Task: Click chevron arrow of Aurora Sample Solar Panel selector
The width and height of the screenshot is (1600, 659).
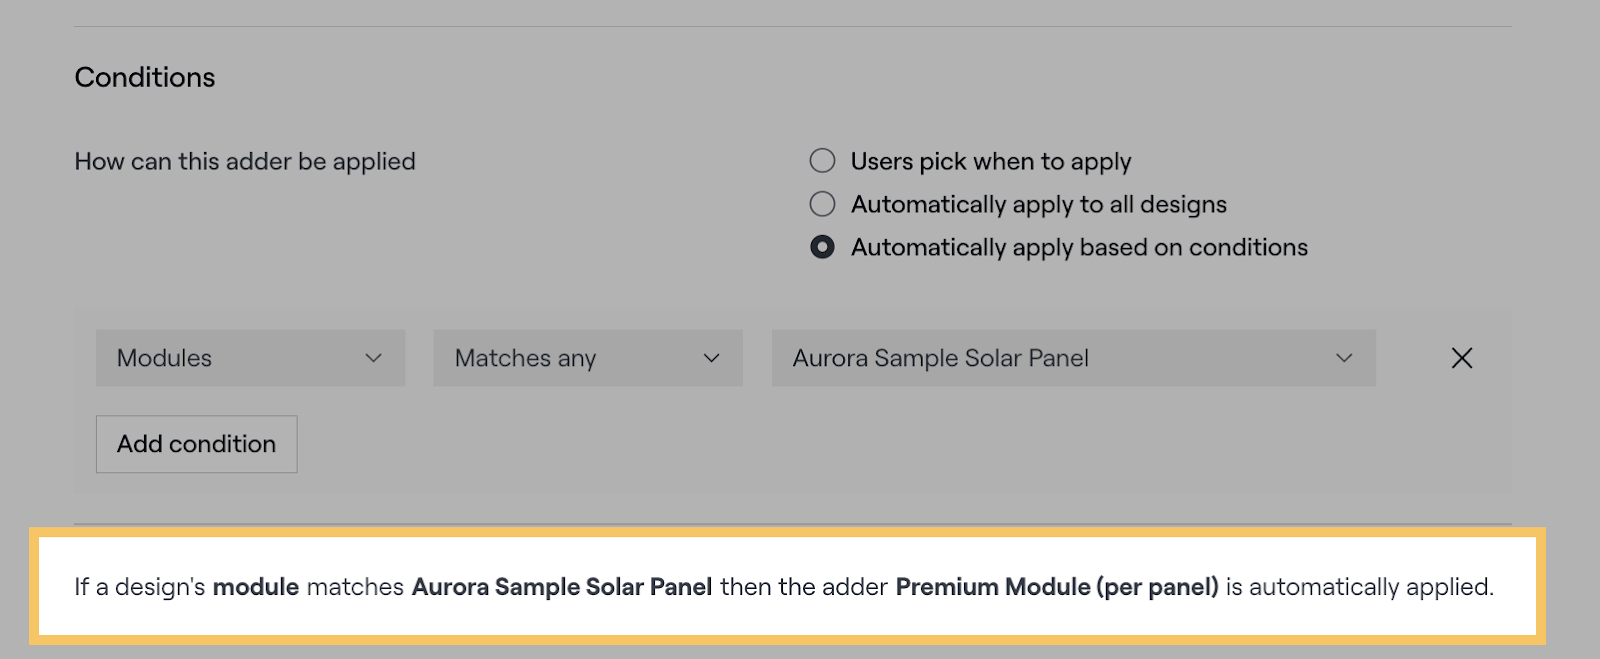Action: click(1344, 358)
